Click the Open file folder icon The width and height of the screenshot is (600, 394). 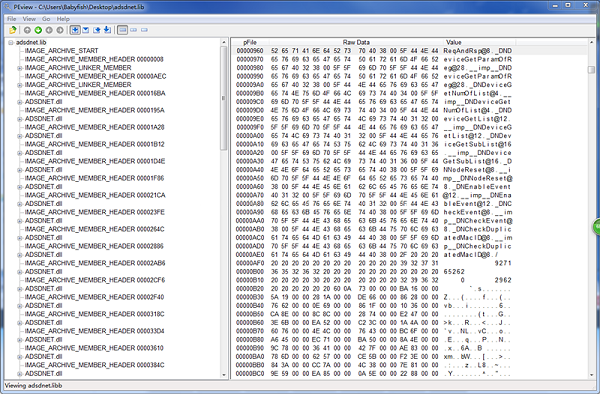click(13, 30)
